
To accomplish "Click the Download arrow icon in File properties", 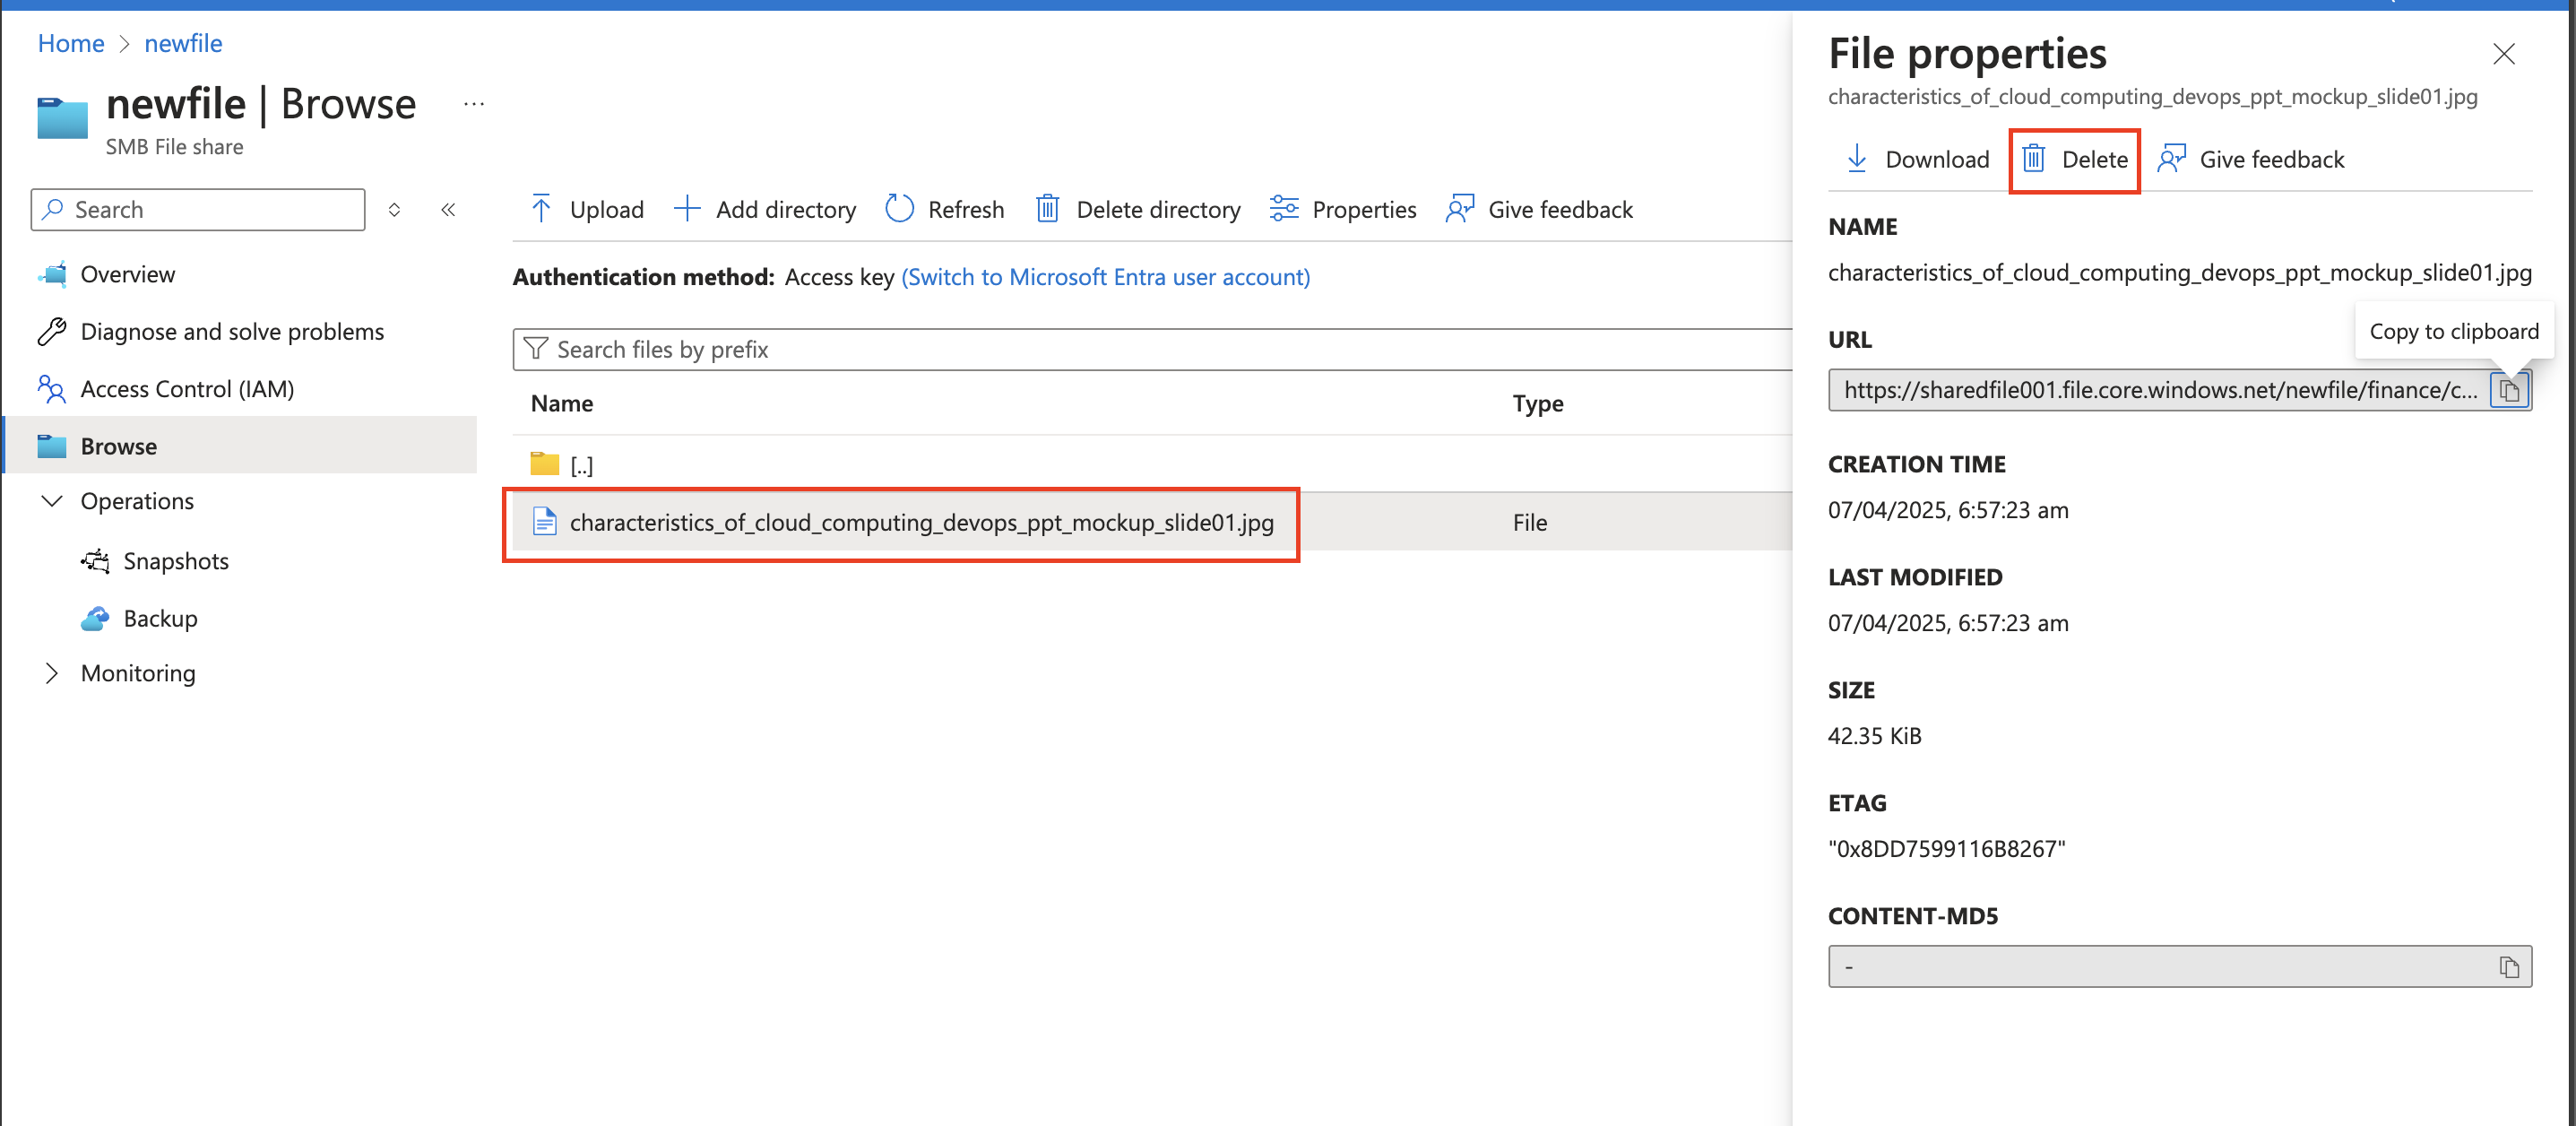I will (1856, 159).
